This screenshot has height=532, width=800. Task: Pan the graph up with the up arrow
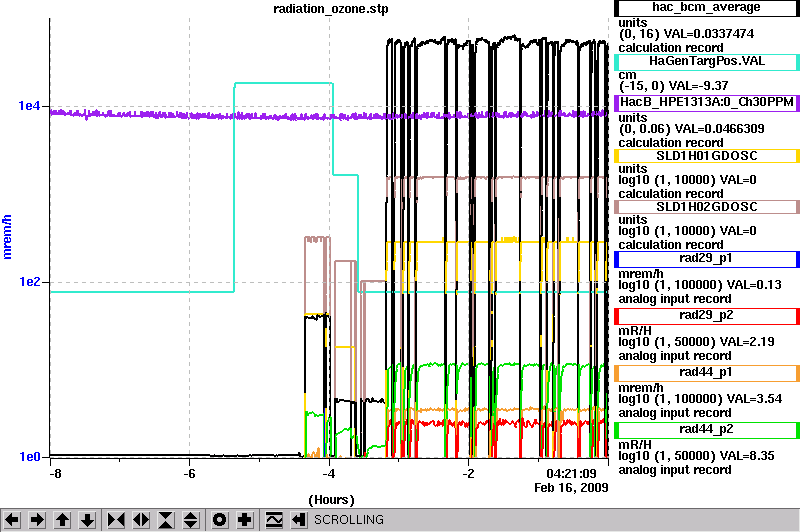click(62, 520)
